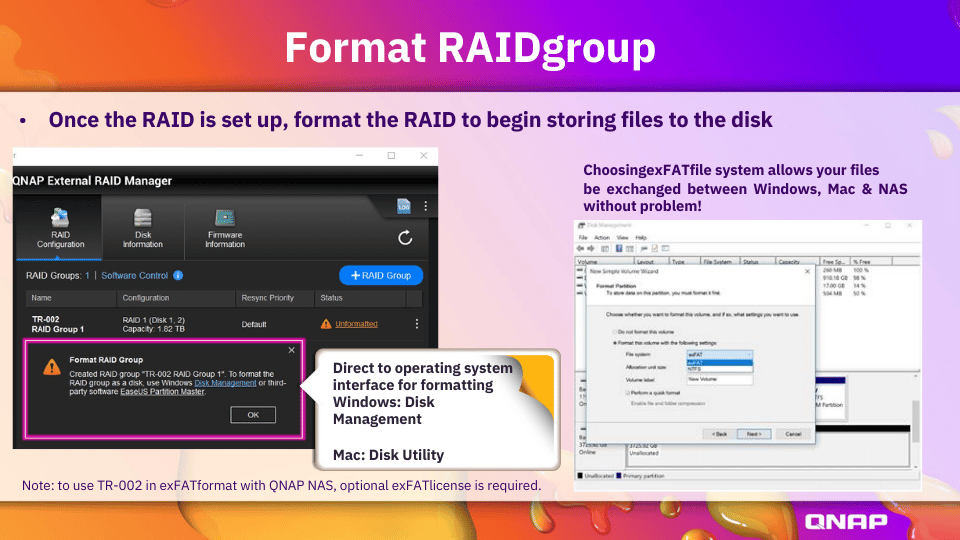Open the RAID Configuration tab

coord(60,228)
